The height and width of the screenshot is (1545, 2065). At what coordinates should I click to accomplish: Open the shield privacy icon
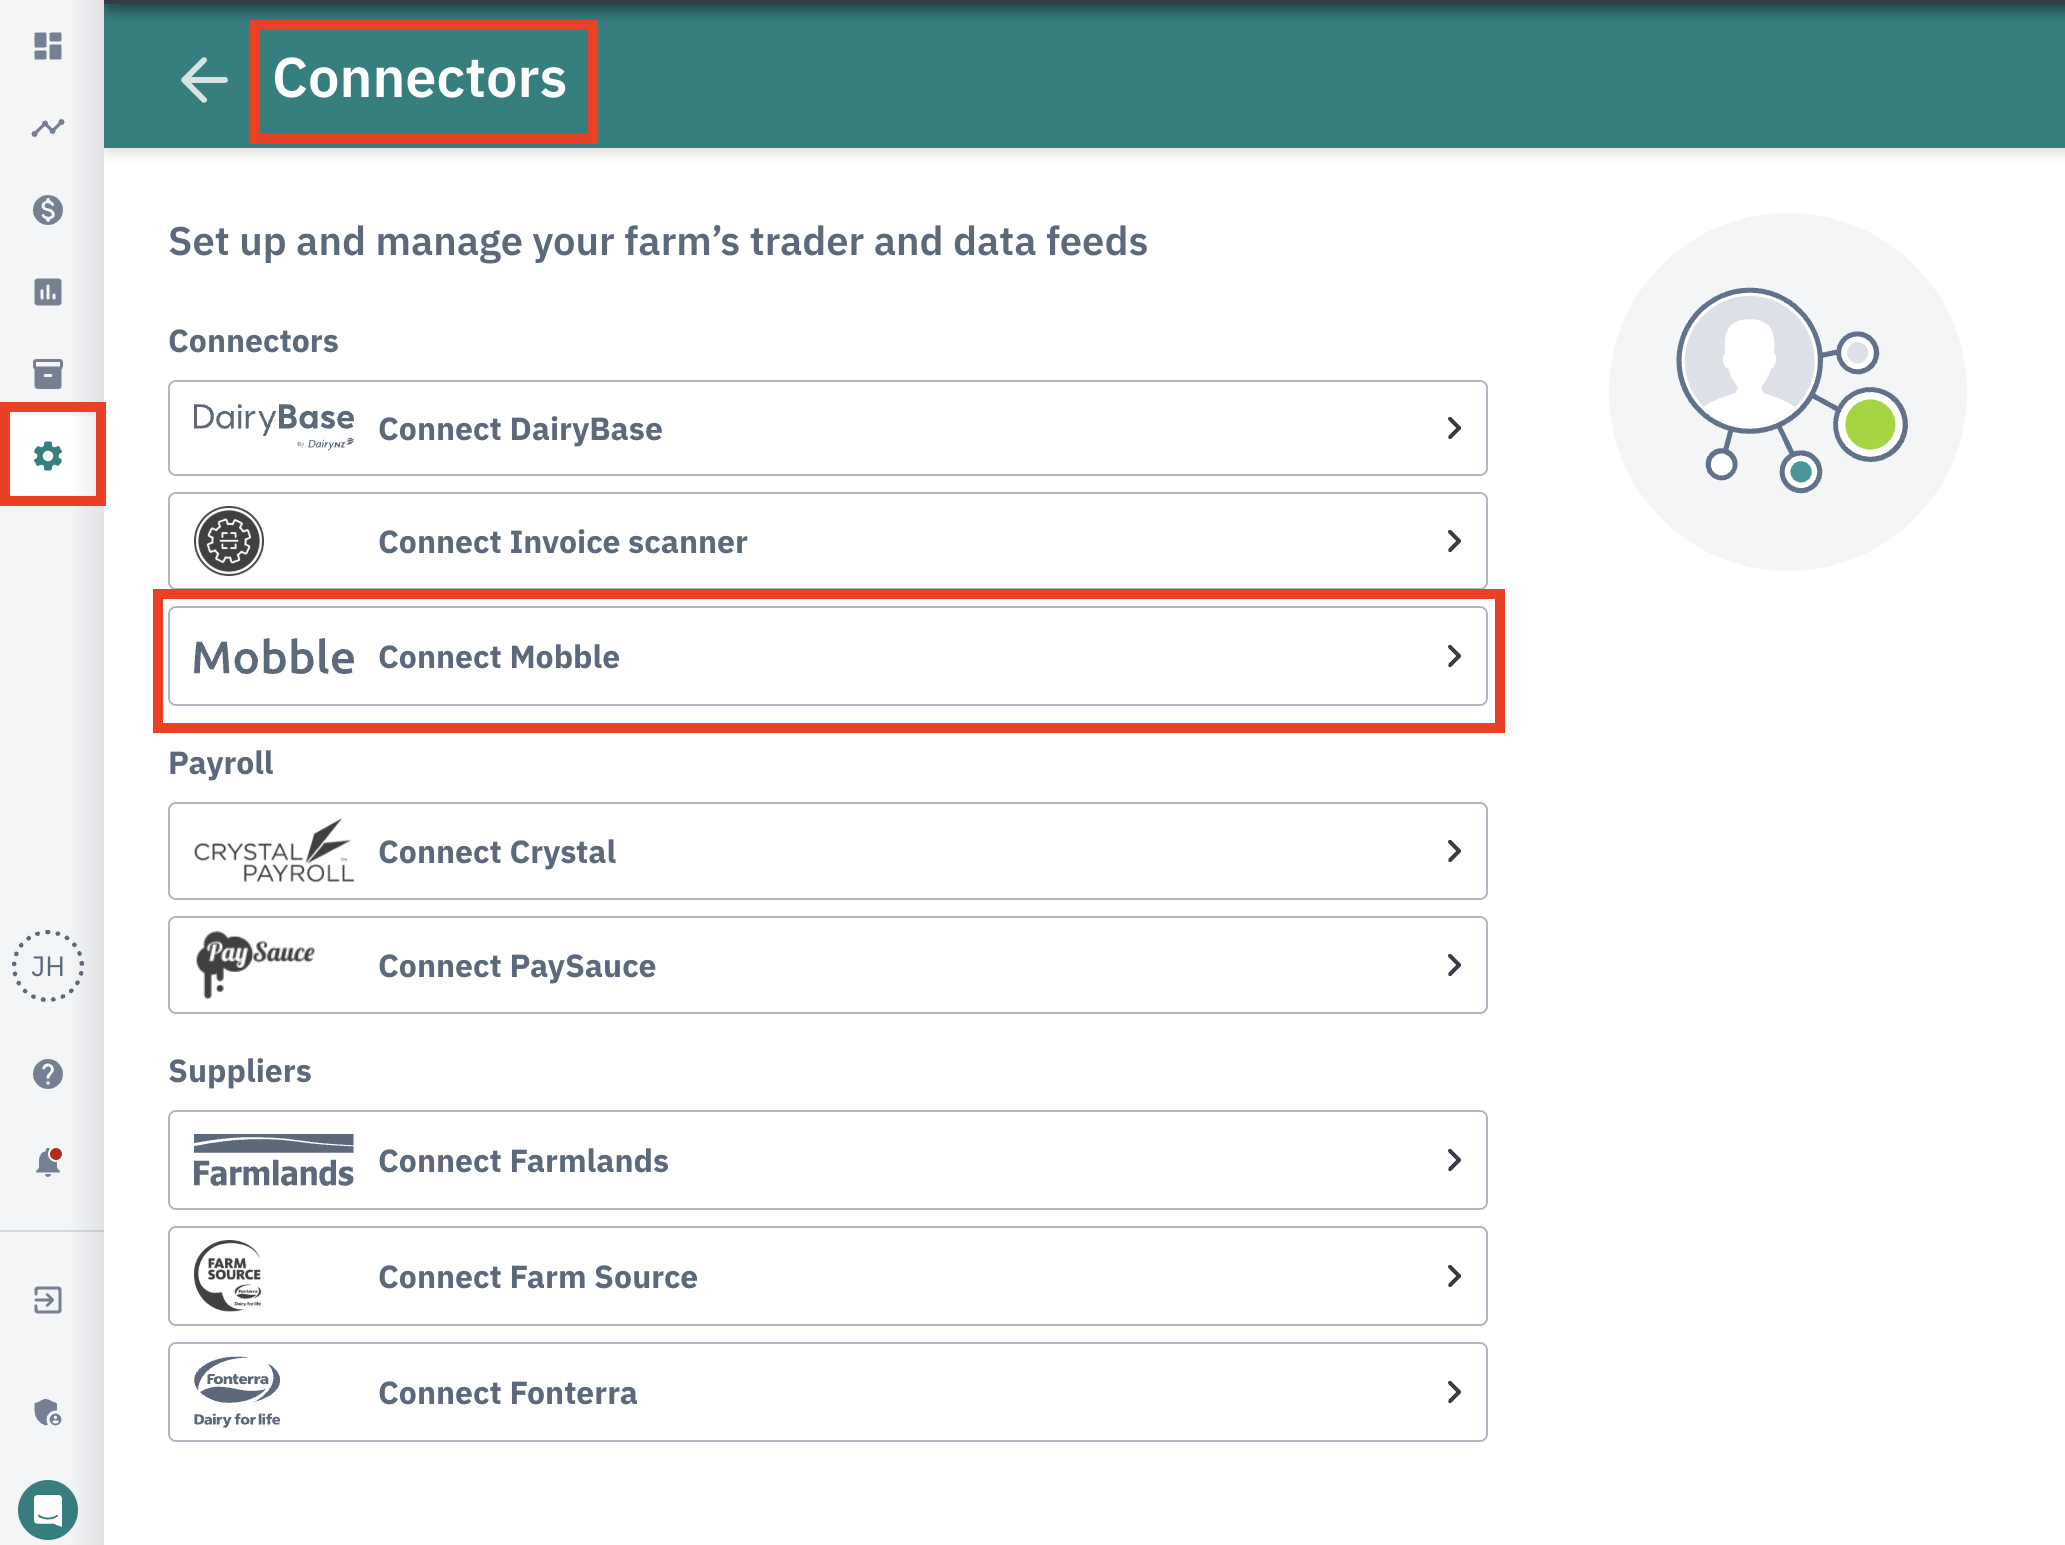(48, 1412)
